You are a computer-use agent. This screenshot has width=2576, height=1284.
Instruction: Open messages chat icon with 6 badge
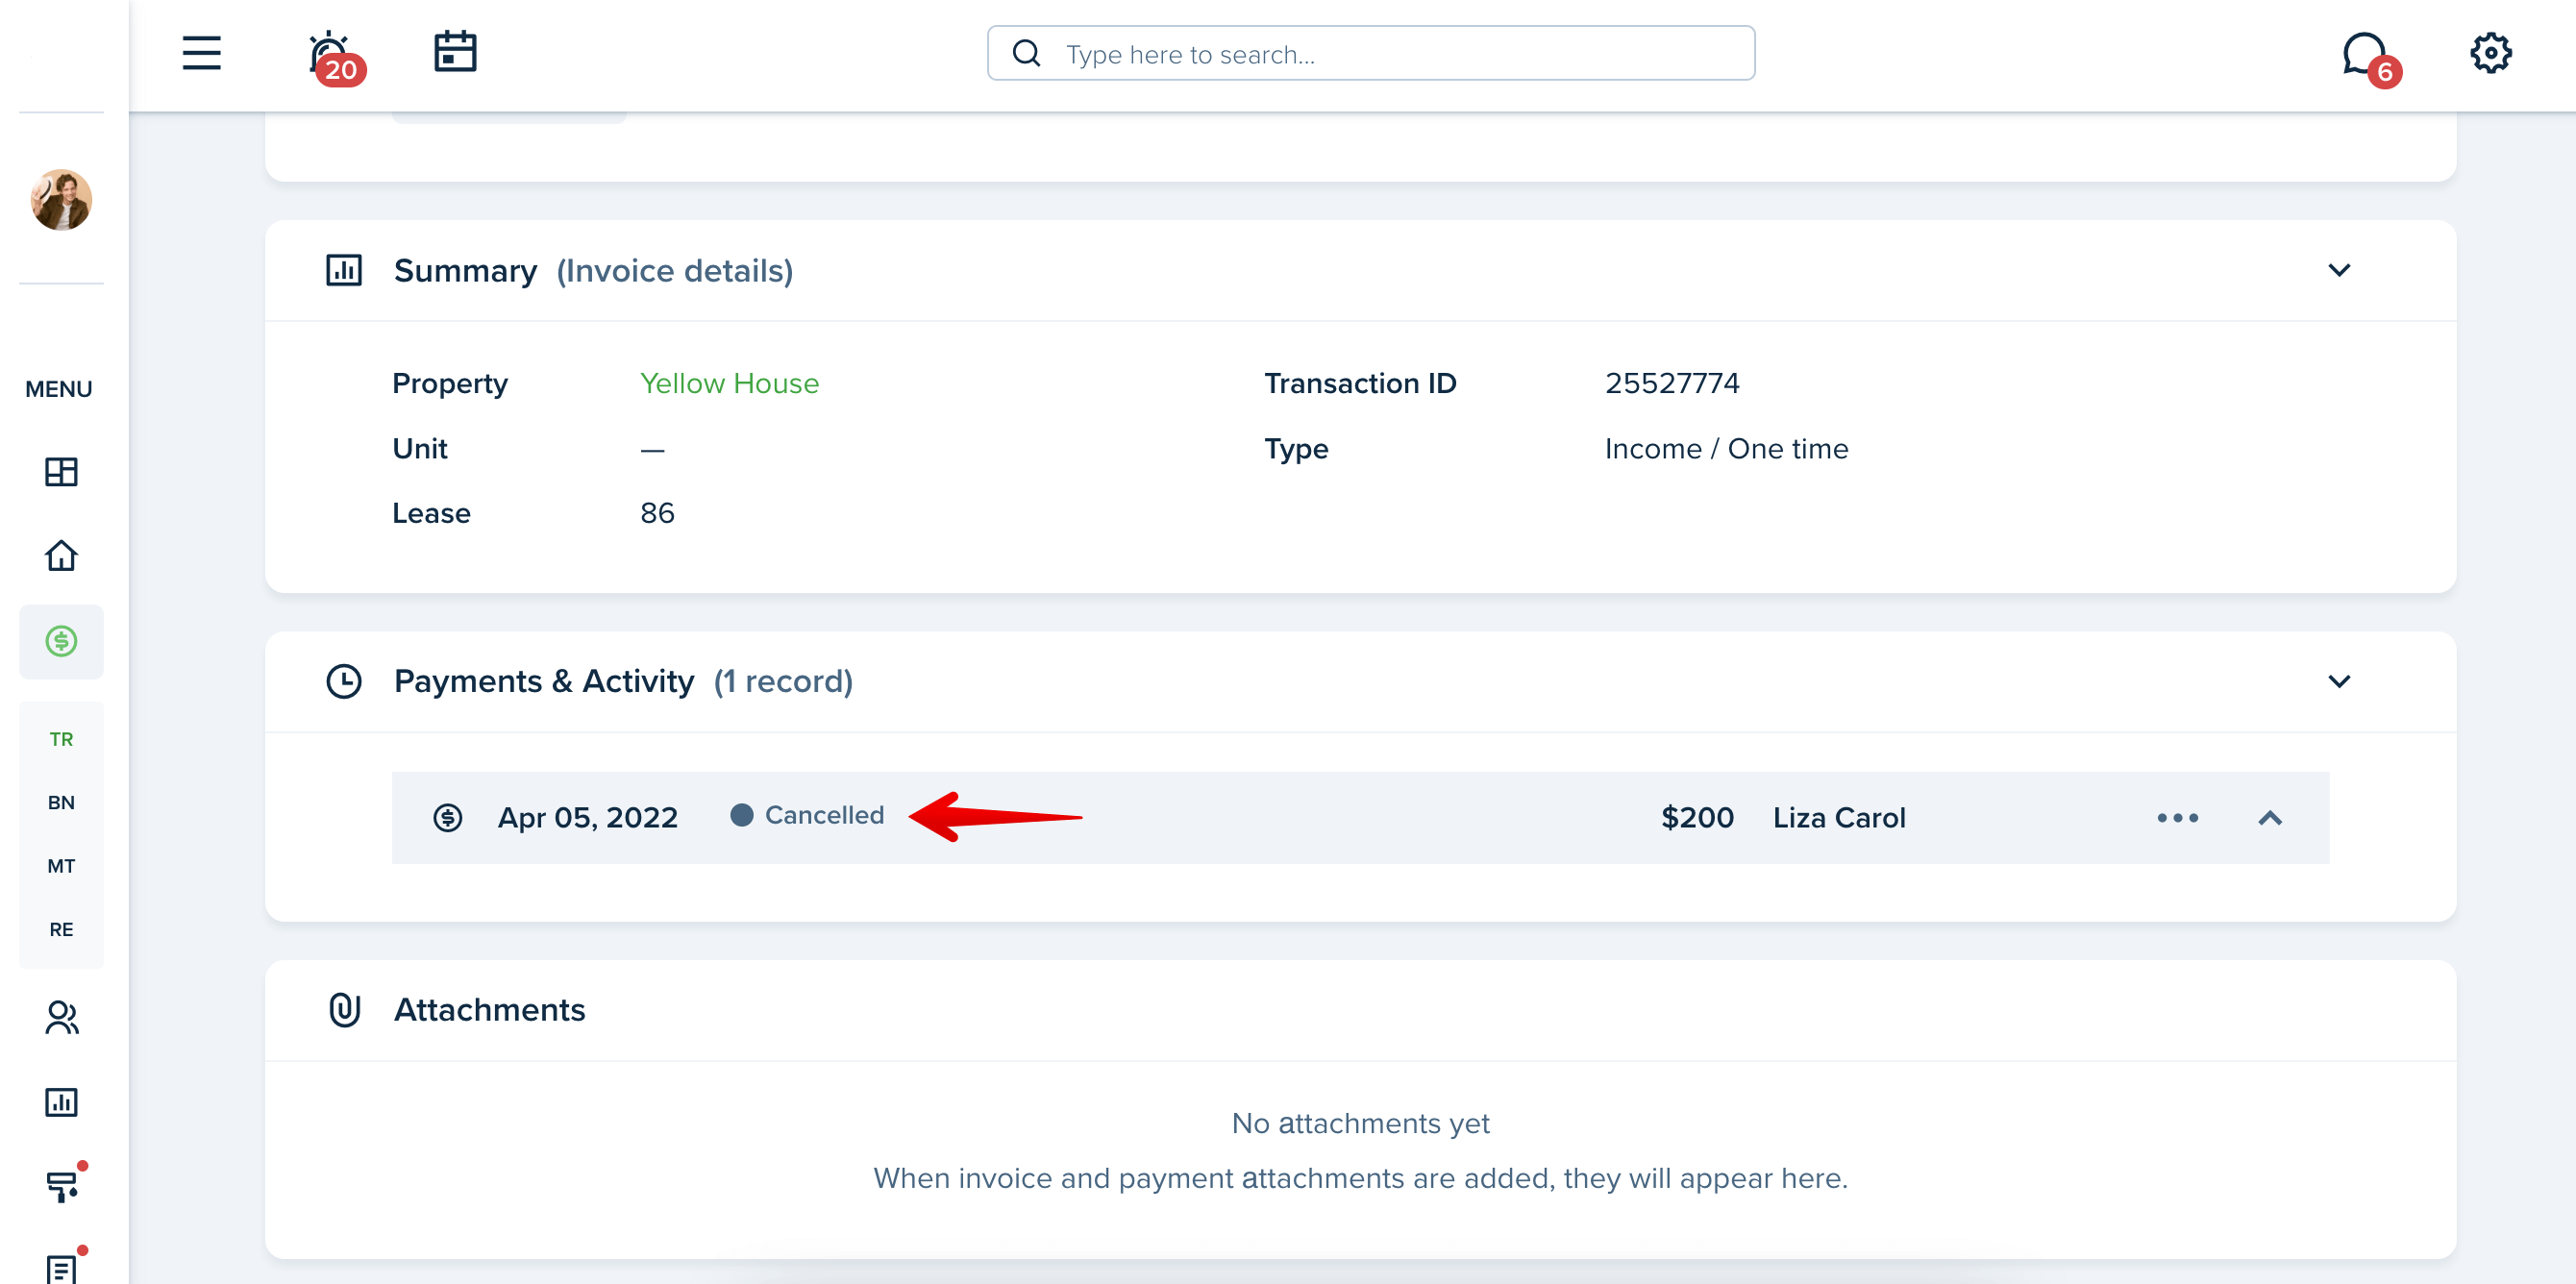click(x=2369, y=58)
